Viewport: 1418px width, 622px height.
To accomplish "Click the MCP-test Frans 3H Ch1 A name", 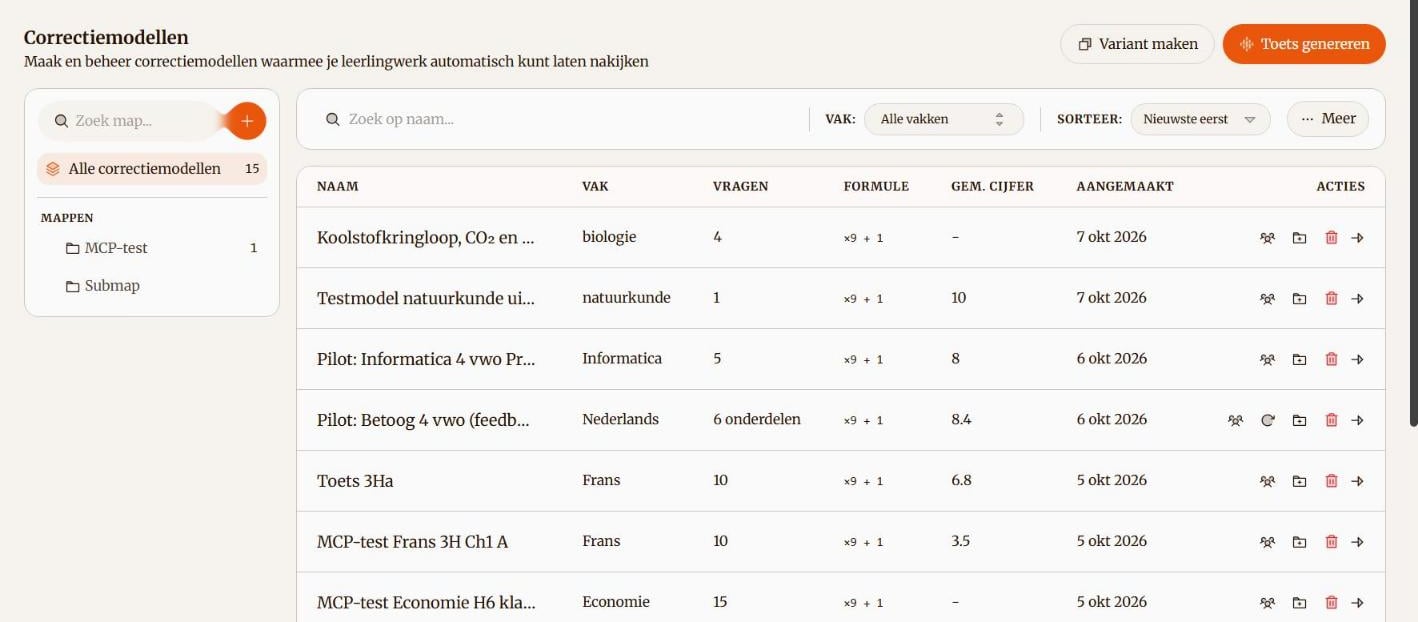I will (x=412, y=543).
